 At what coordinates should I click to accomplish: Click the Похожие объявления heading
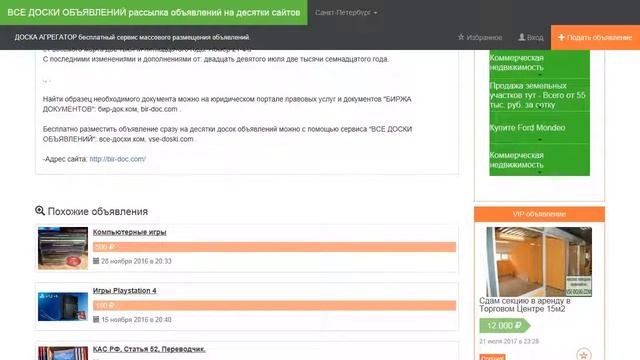click(98, 211)
